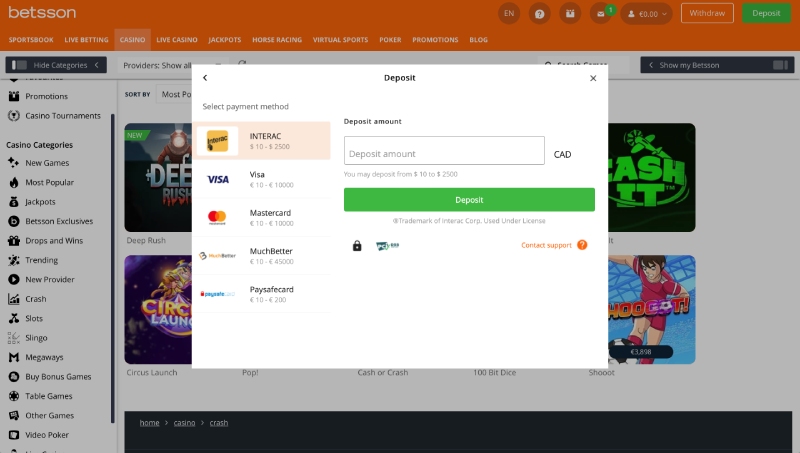This screenshot has height=453, width=800.
Task: Click the Contact support link
Action: 546,245
